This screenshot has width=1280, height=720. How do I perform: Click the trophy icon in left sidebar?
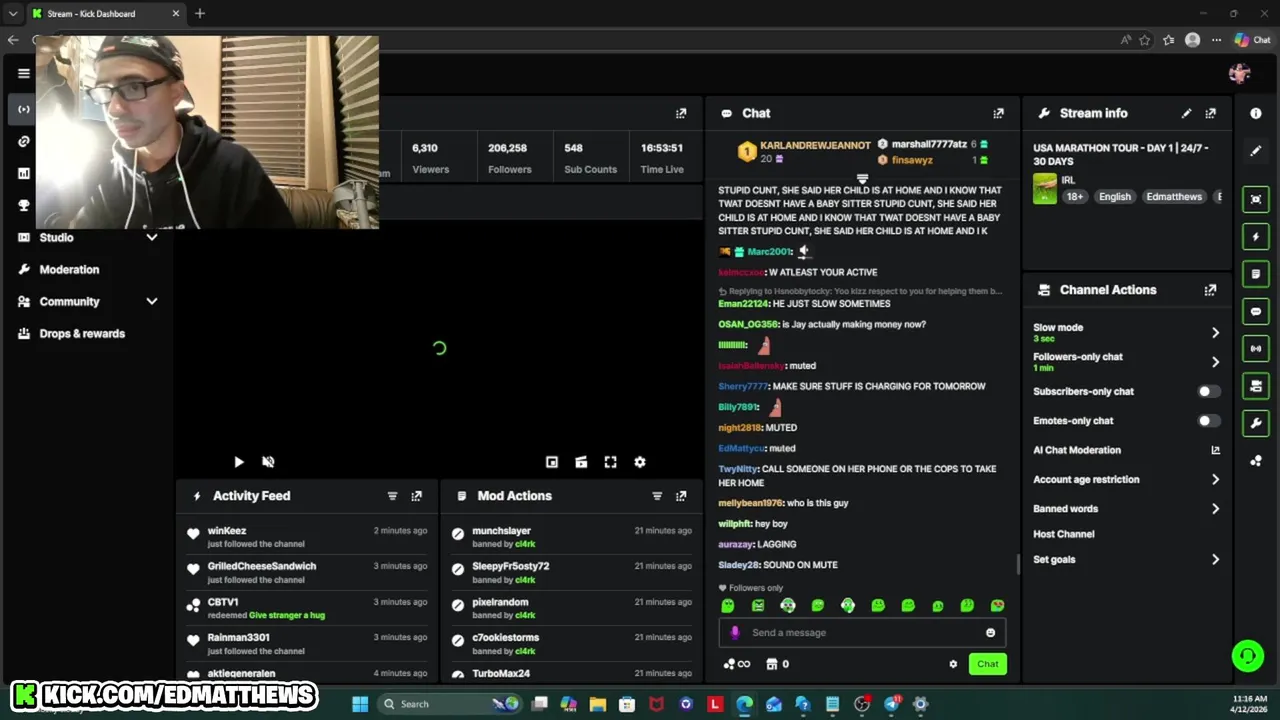tap(24, 205)
